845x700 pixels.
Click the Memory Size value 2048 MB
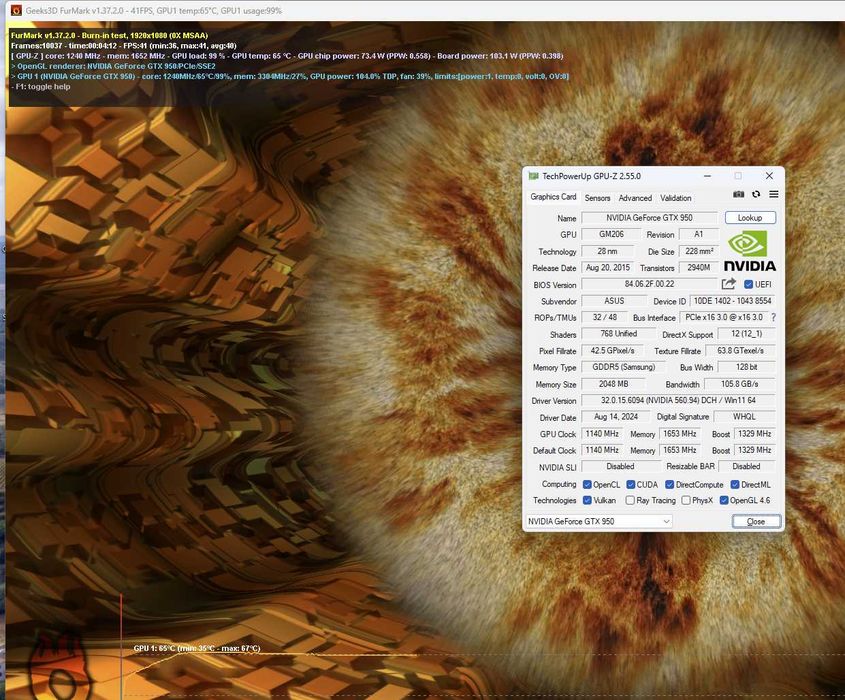click(613, 384)
